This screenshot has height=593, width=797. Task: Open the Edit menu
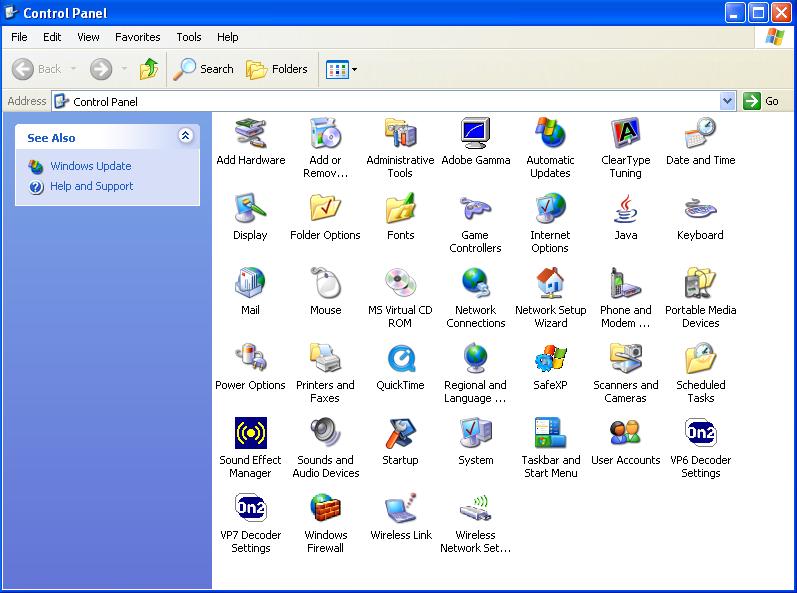pos(52,37)
